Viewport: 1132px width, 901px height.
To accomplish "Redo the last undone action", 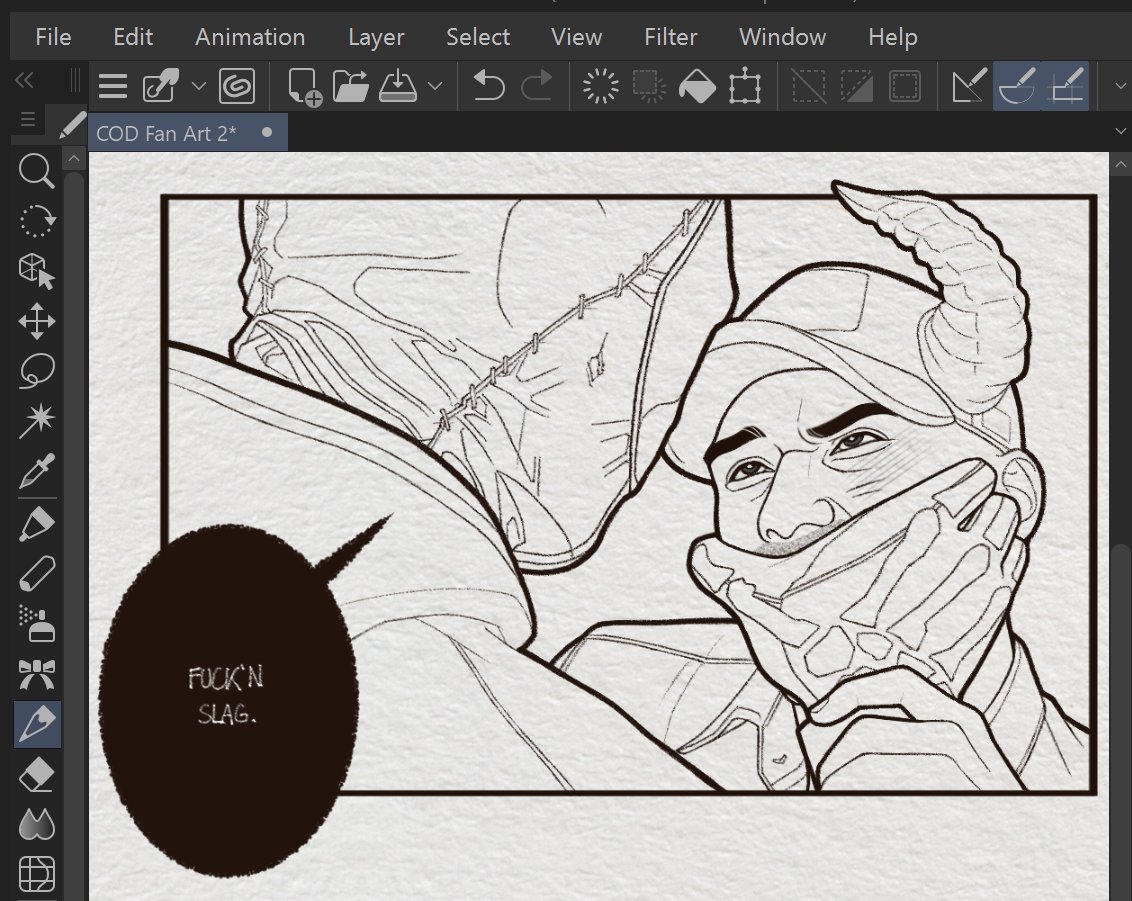I will [x=536, y=87].
